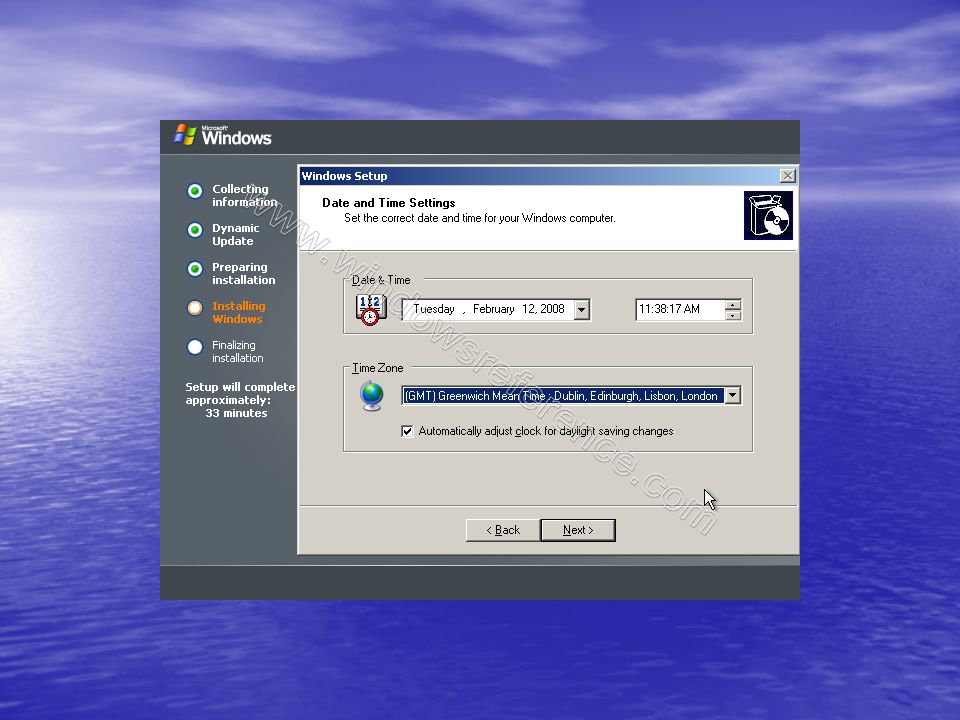Click the Collecting information label

[244, 195]
